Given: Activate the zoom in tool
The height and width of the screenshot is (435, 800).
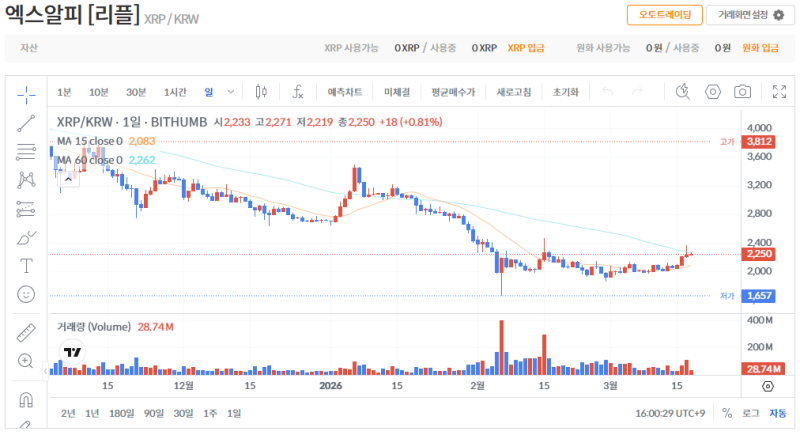Looking at the screenshot, I should (26, 361).
